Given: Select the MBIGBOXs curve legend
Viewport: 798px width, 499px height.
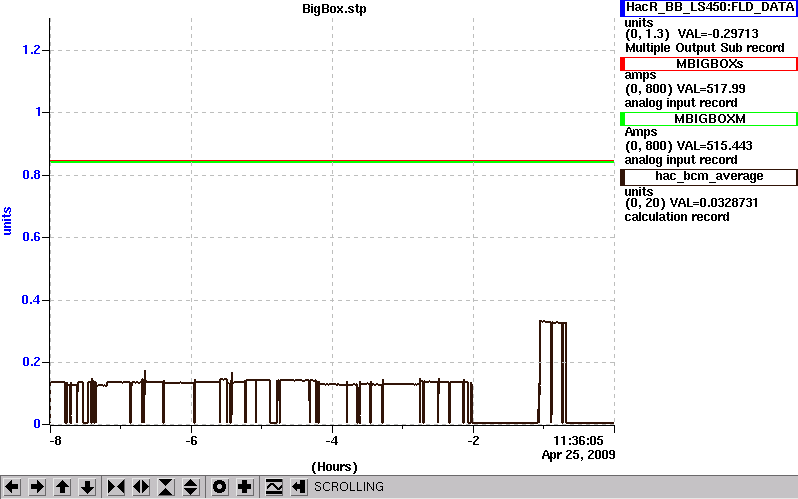Looking at the screenshot, I should 709,64.
